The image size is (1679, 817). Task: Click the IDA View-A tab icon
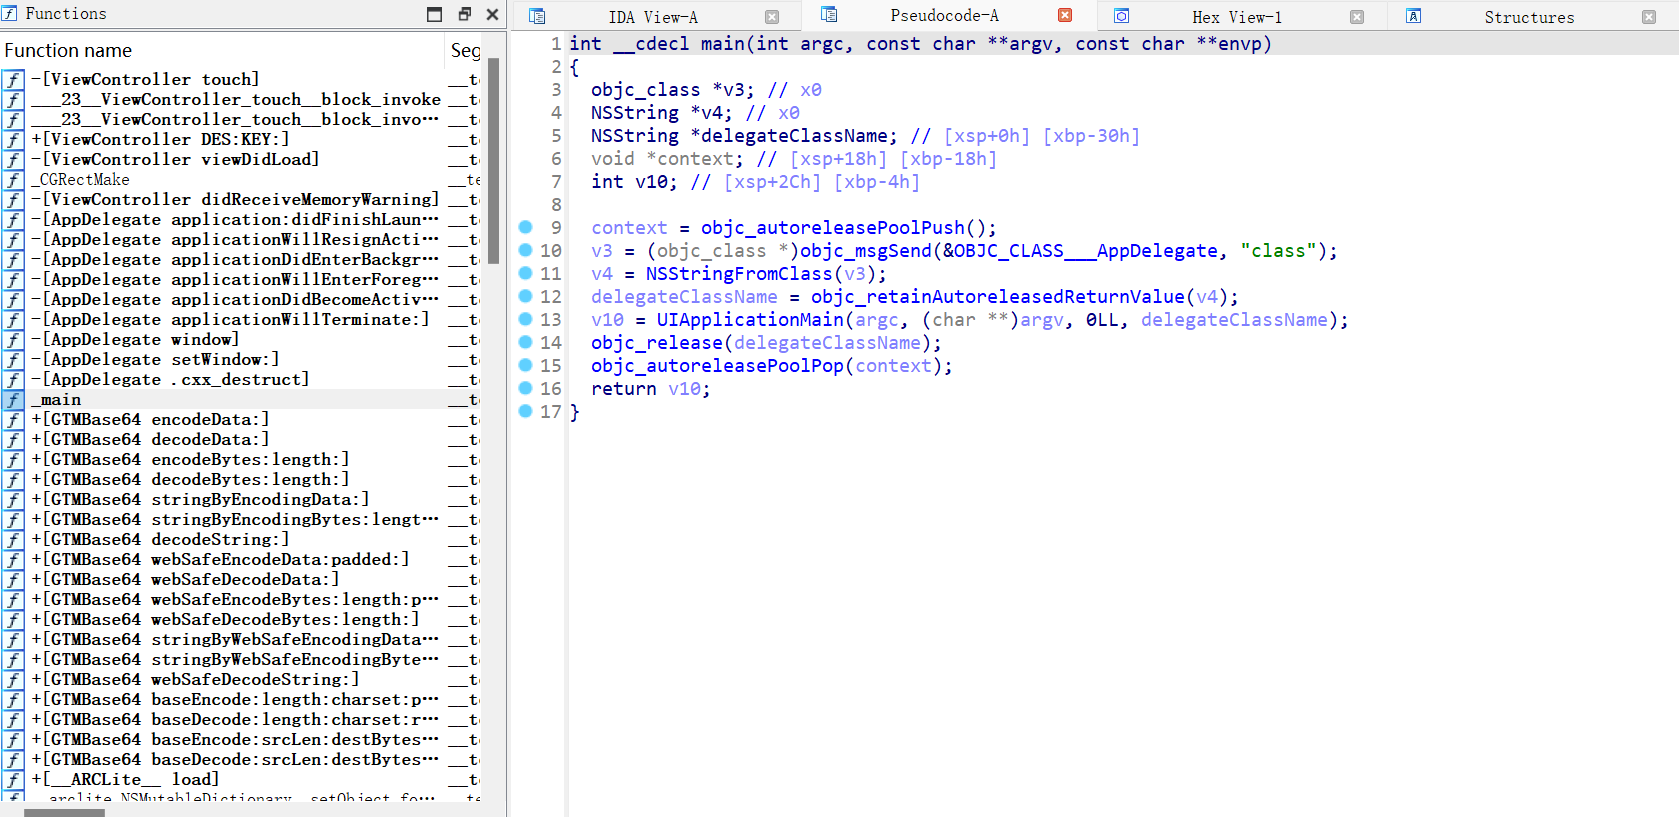537,16
